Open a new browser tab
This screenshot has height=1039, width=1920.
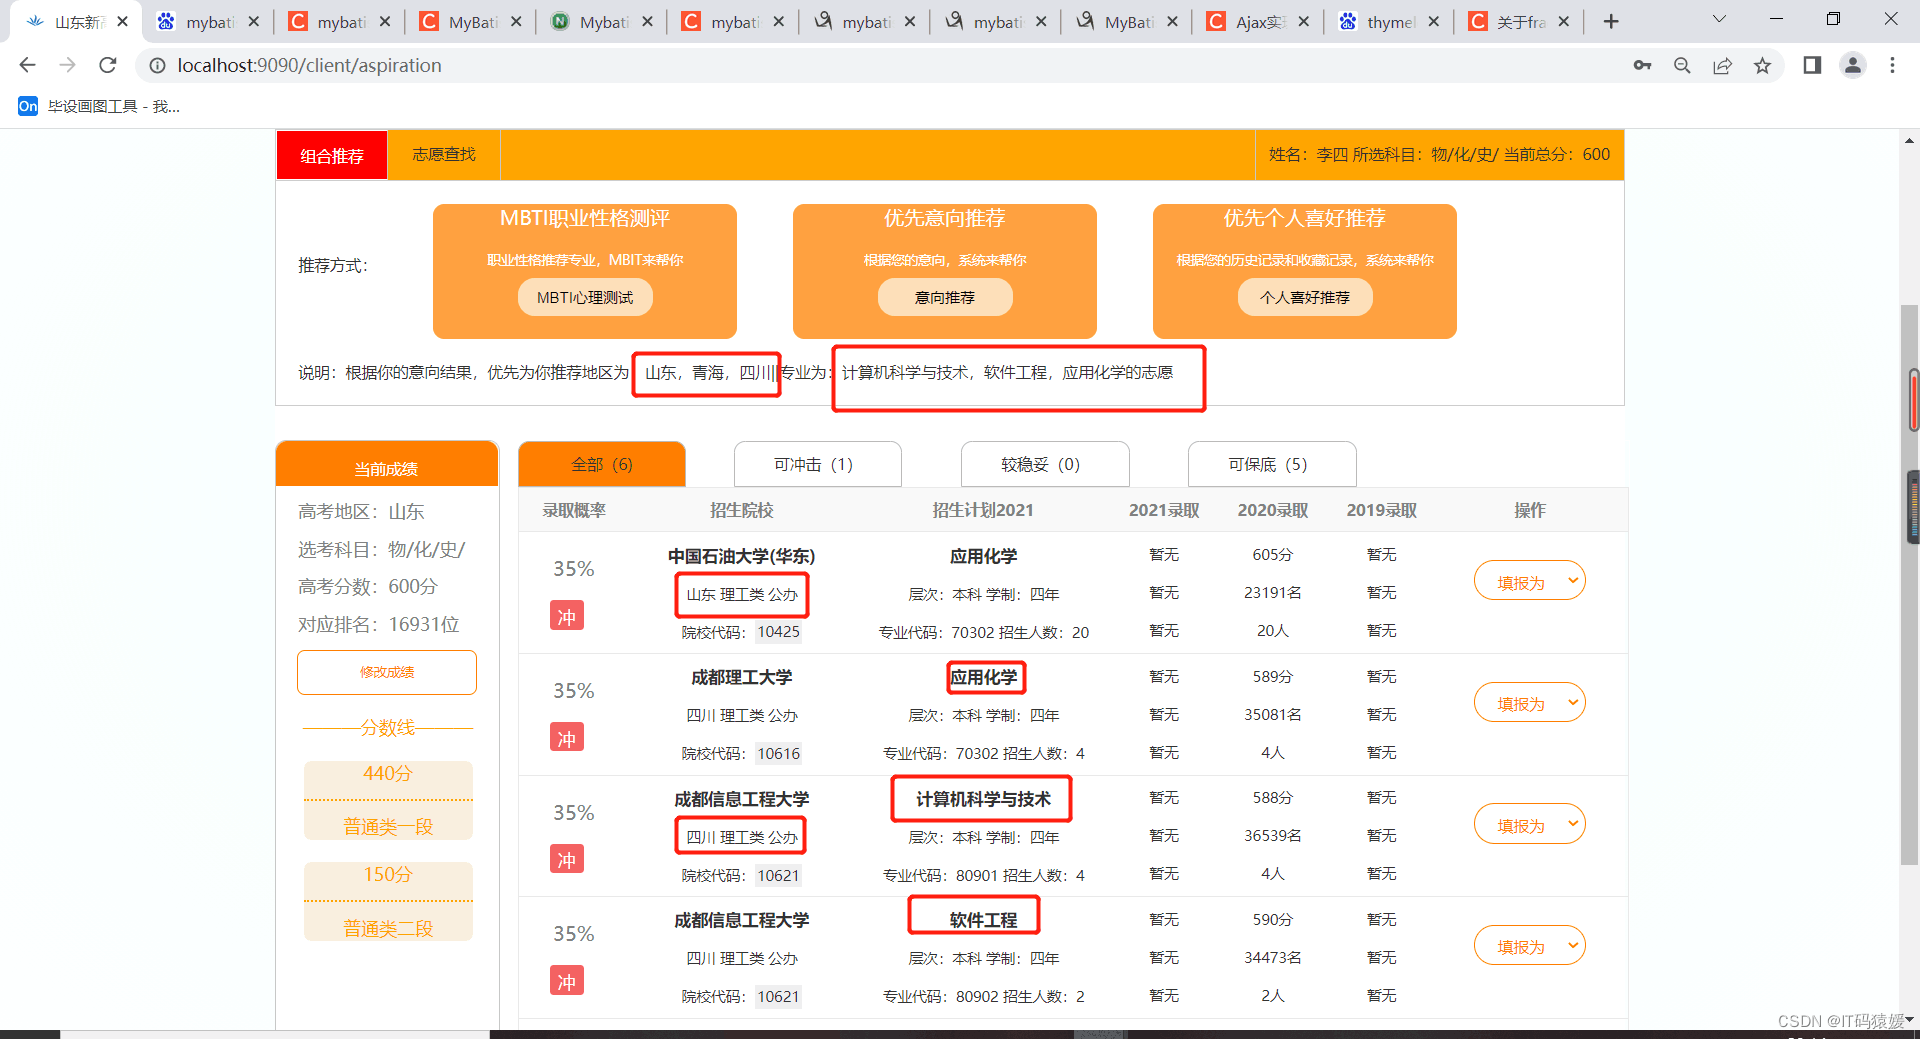click(x=1611, y=21)
